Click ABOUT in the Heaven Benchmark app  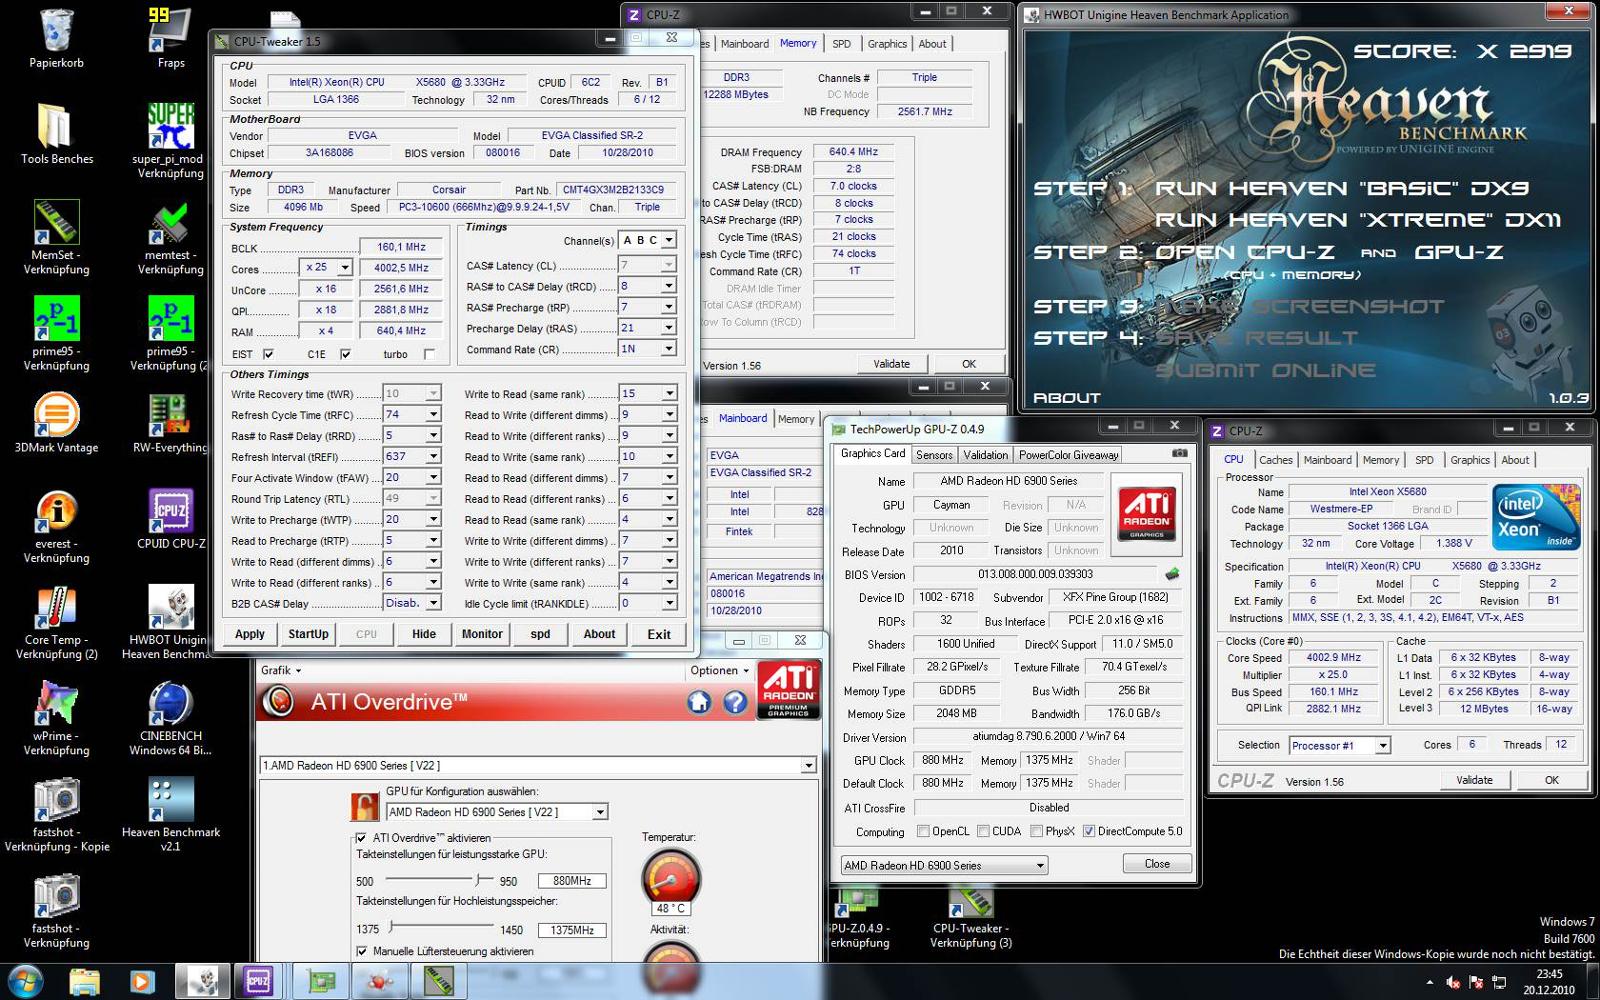point(1066,397)
